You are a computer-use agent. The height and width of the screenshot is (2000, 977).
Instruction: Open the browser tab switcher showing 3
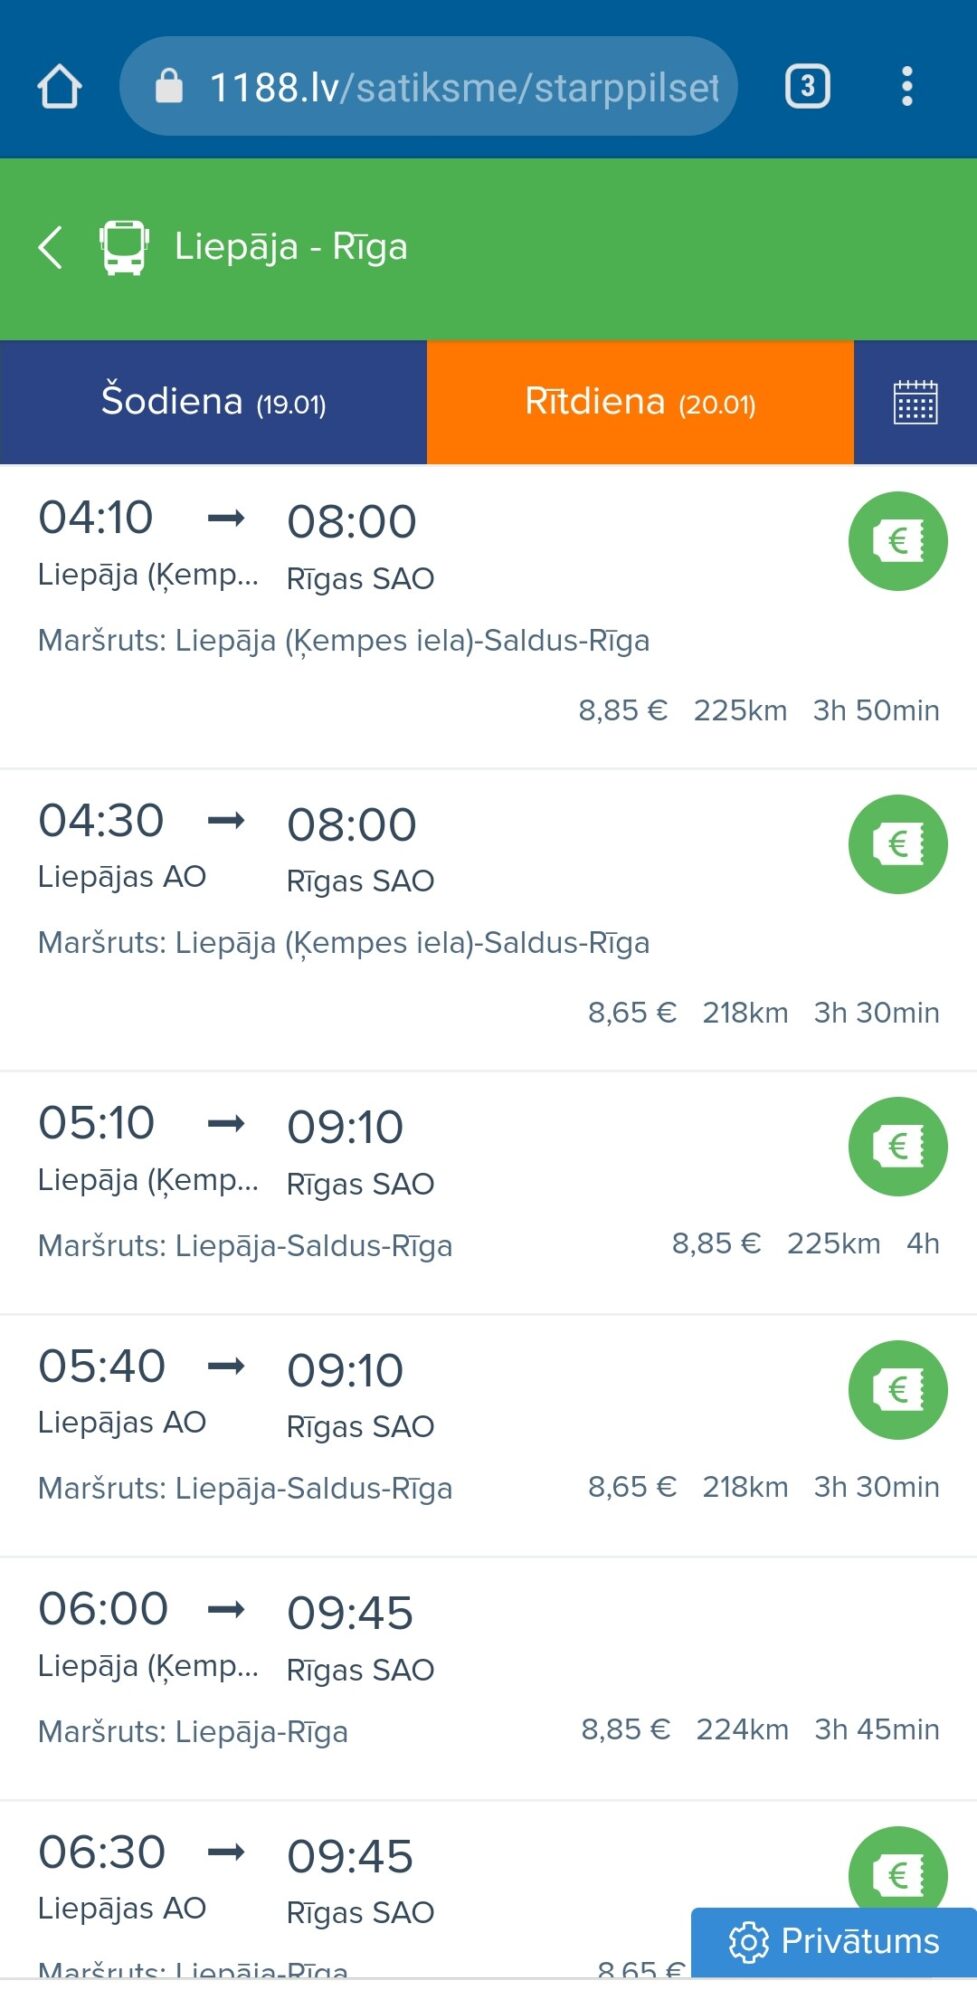point(807,86)
